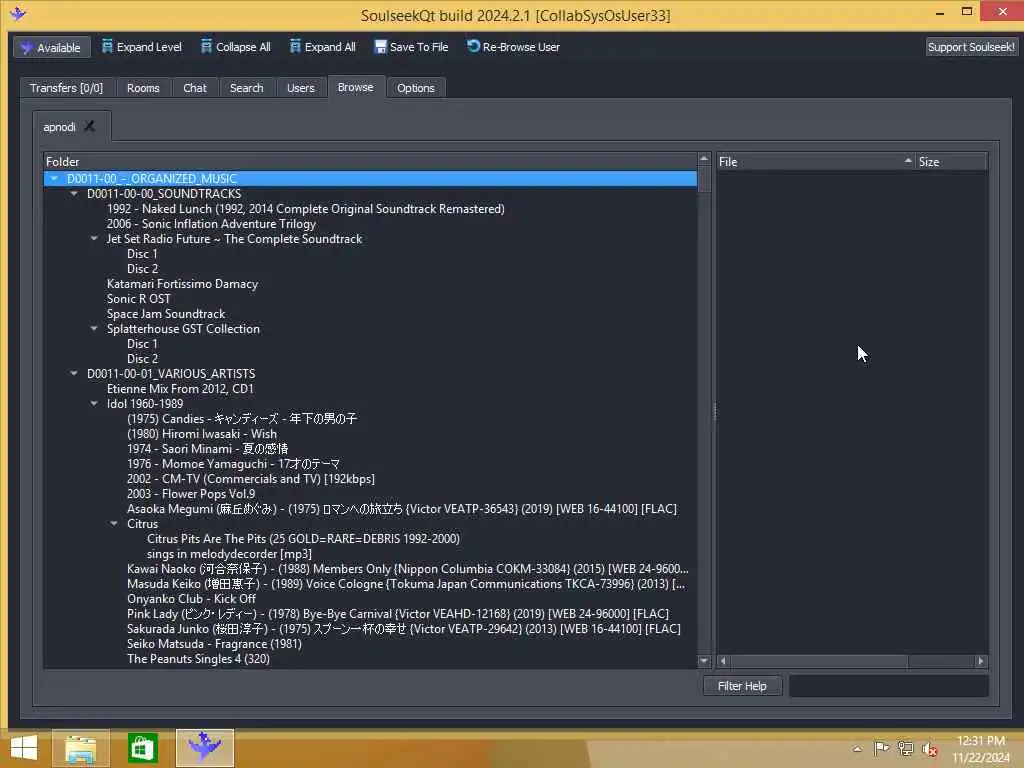
Task: Collapse Jet Set Radio Future soundtrack folder
Action: (94, 238)
